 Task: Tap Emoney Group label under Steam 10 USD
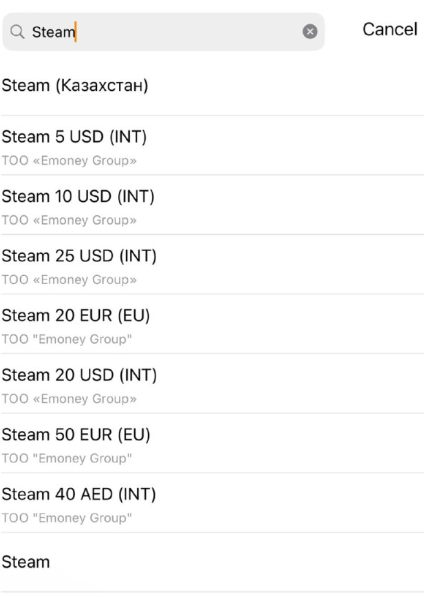coord(69,220)
